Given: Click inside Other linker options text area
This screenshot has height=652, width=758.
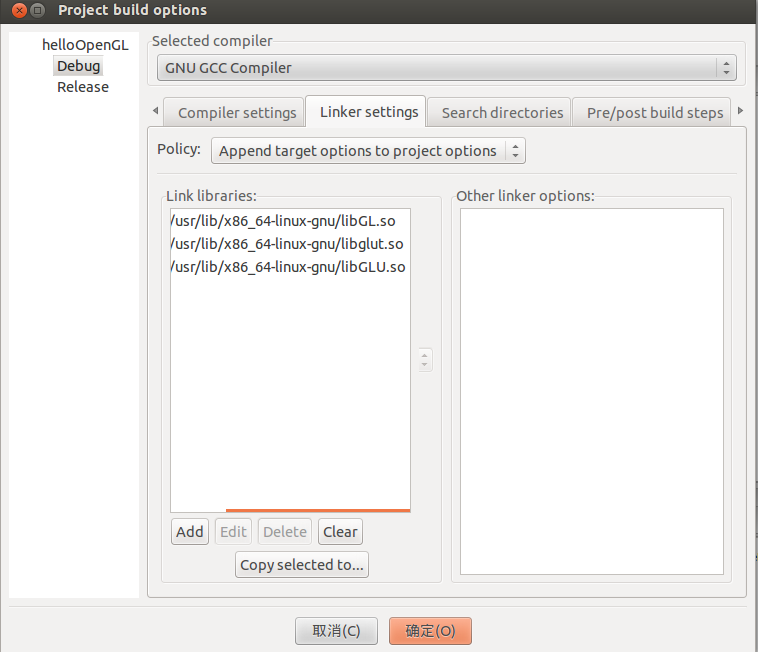Looking at the screenshot, I should point(592,391).
